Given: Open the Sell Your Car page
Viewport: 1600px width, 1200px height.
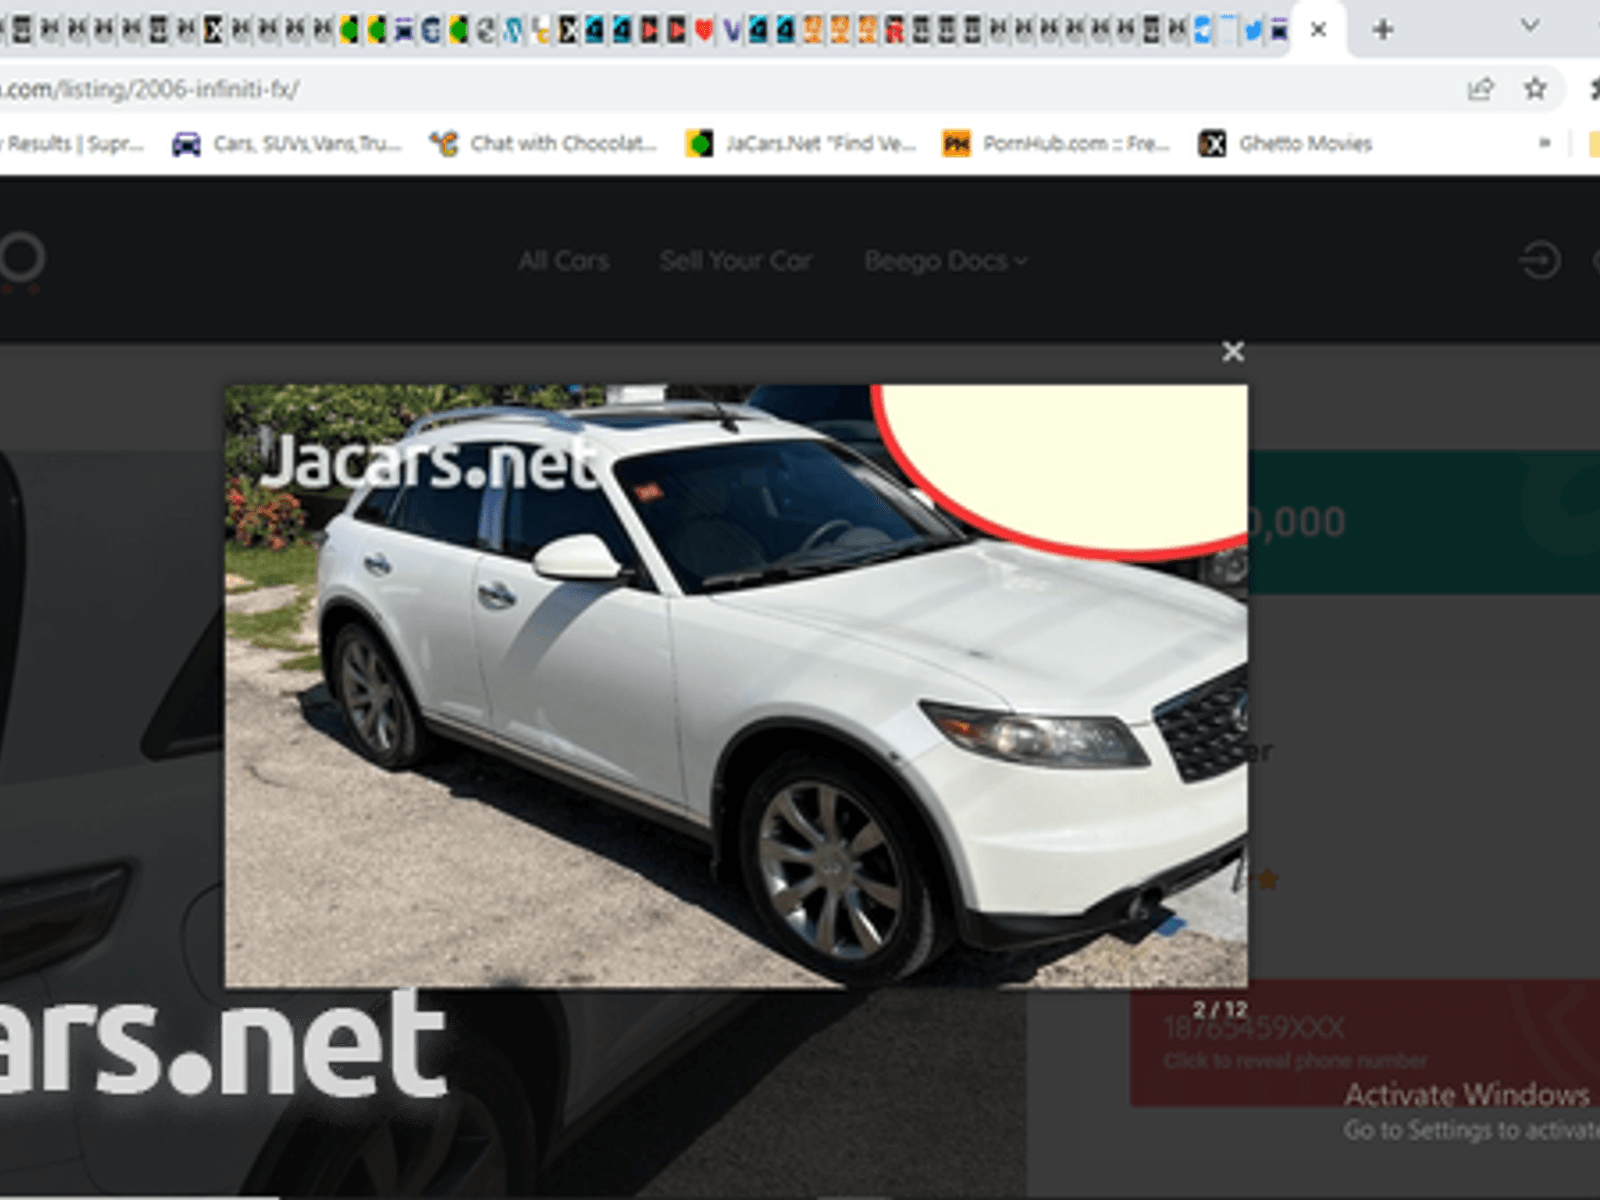Looking at the screenshot, I should [735, 261].
